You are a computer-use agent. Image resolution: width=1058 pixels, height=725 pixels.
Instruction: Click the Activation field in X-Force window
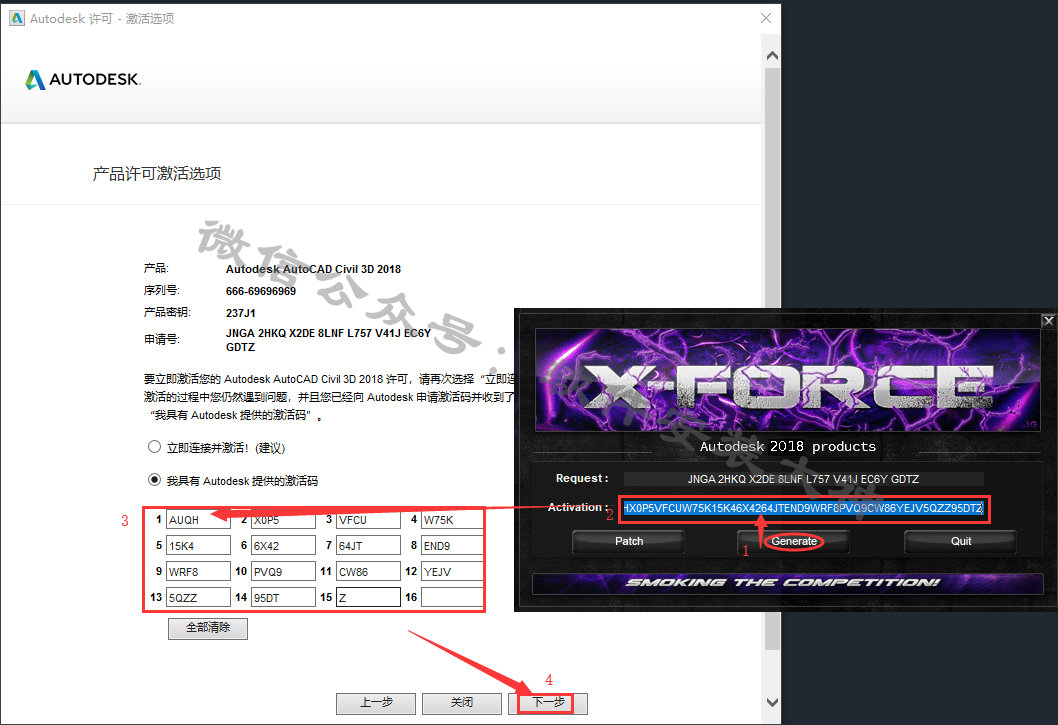803,508
